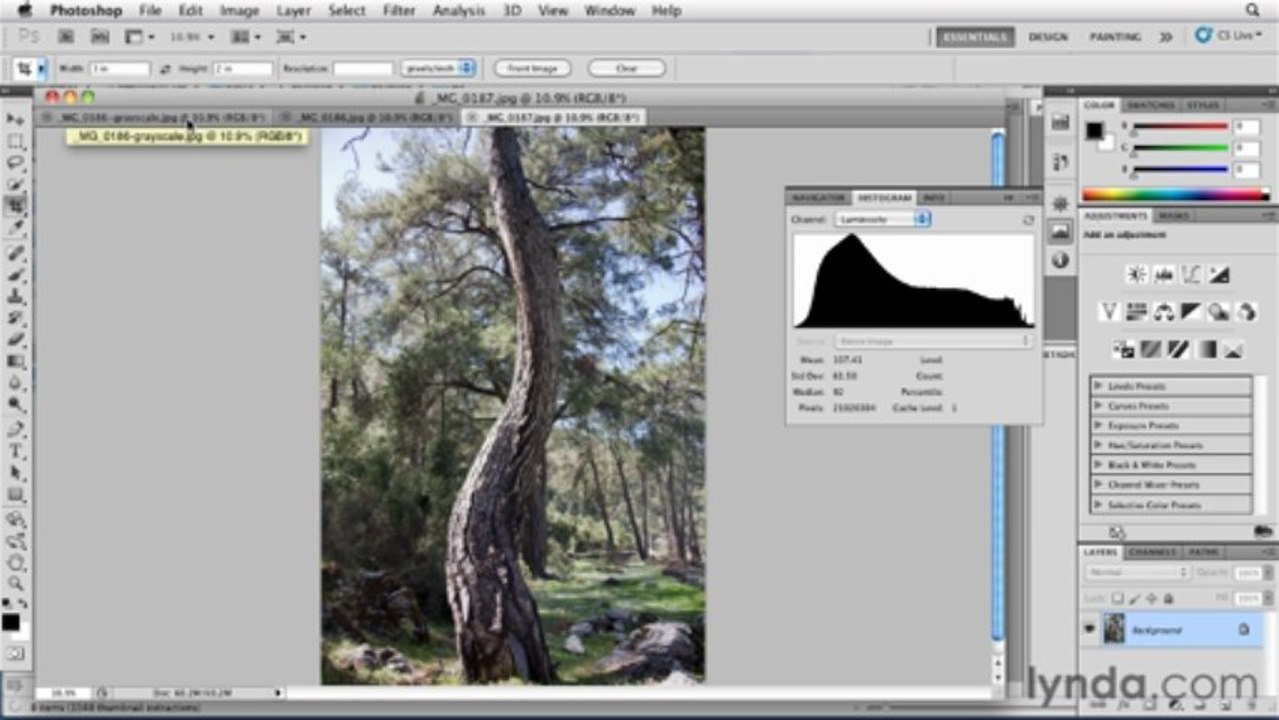The height and width of the screenshot is (720, 1279).
Task: Add a Curves adjustment
Action: pos(1191,274)
